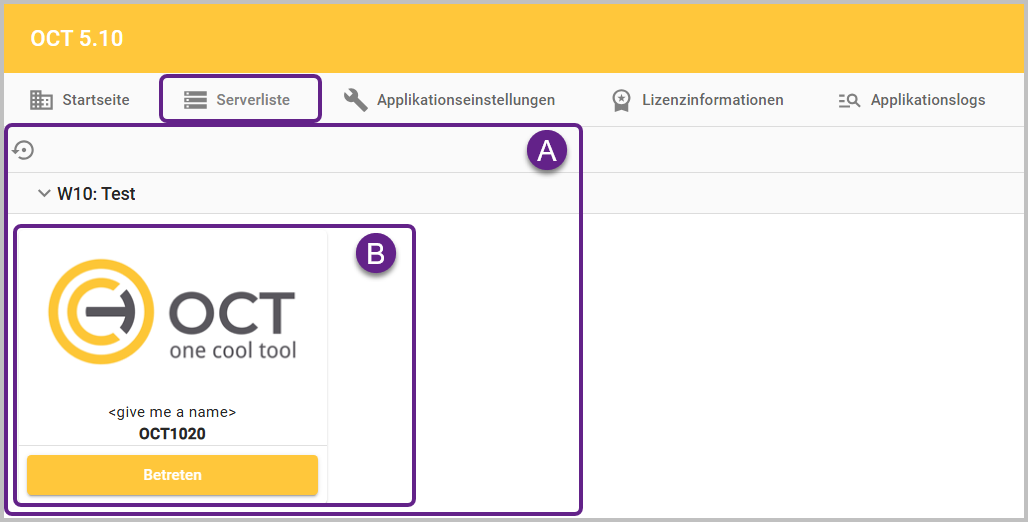Click the Startseite building icon
Image resolution: width=1028 pixels, height=522 pixels.
point(41,100)
